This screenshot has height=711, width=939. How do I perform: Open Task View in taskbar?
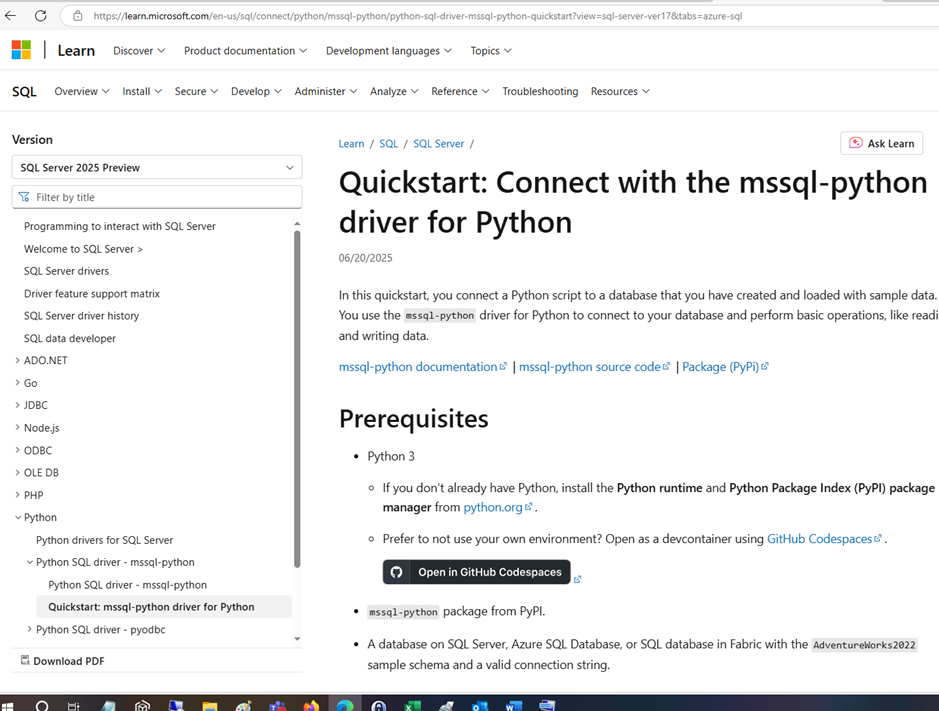pyautogui.click(x=74, y=706)
